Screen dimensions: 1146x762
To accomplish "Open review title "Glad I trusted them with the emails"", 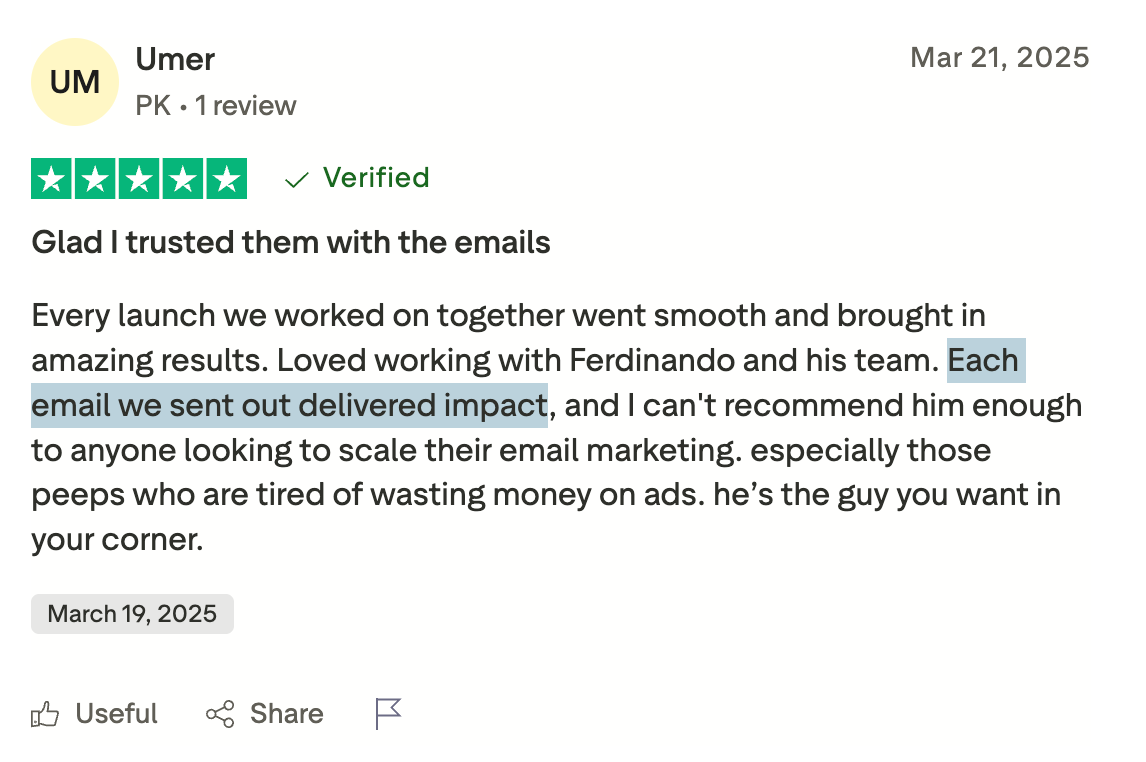I will tap(291, 242).
